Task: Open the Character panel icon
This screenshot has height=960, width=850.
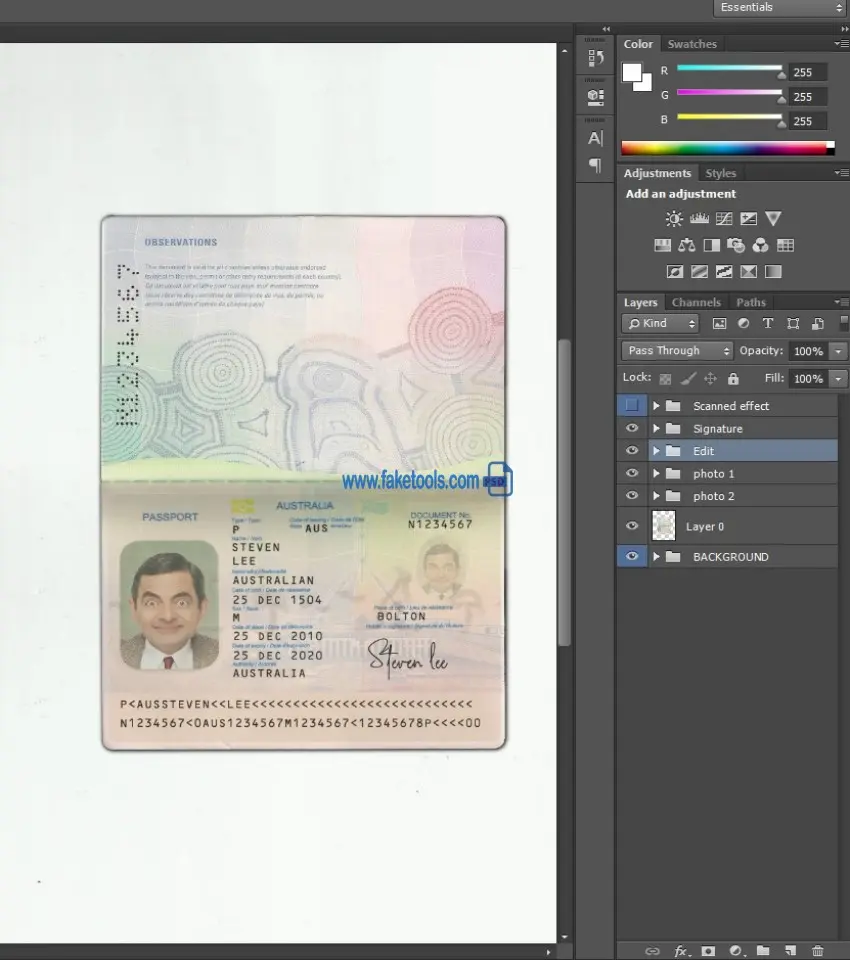Action: tap(595, 138)
